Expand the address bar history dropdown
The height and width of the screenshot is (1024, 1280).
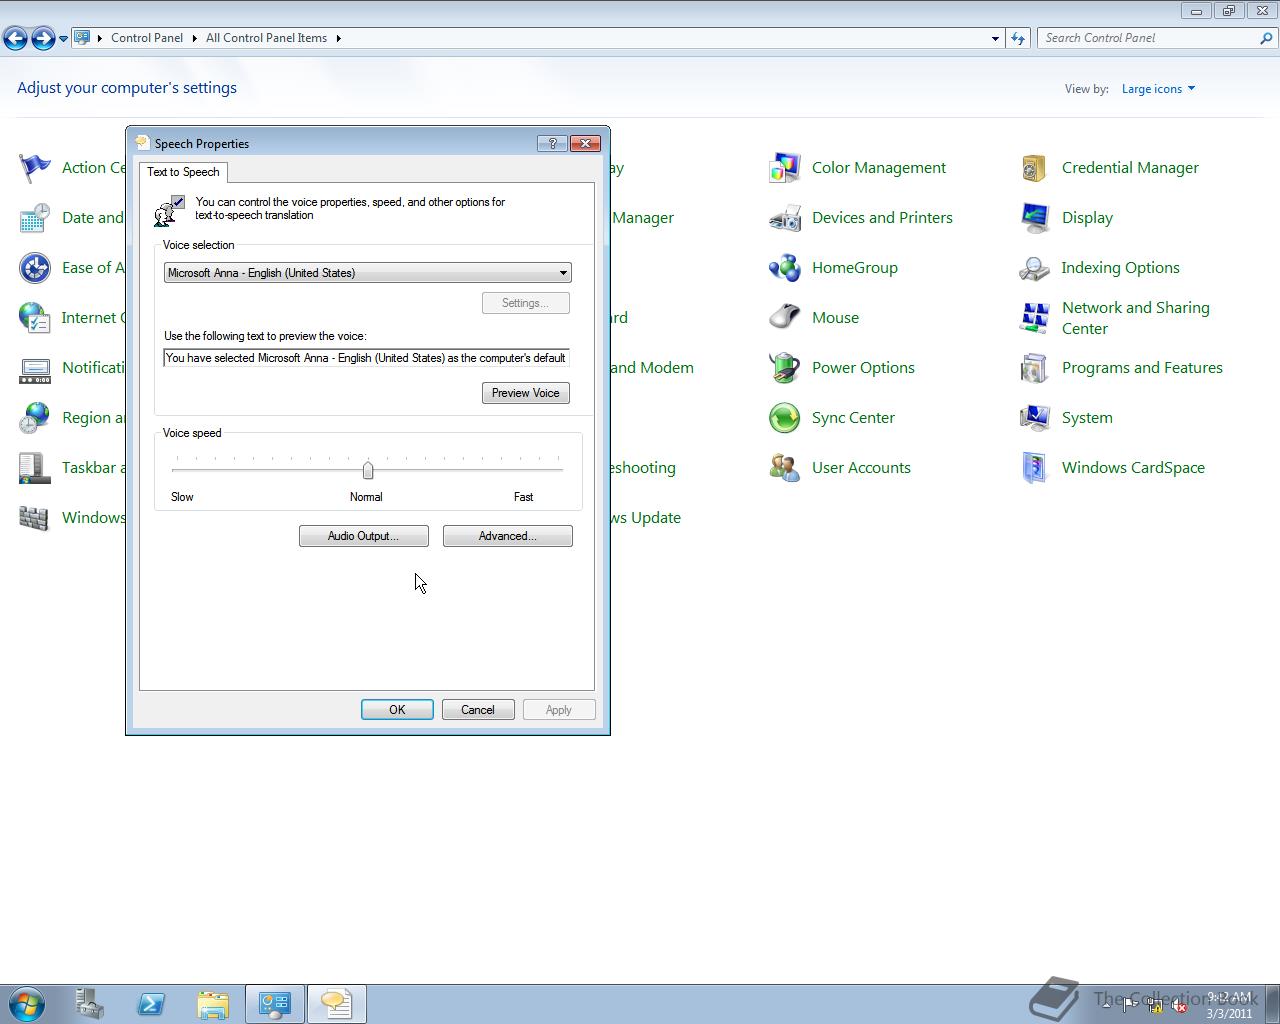(x=995, y=38)
